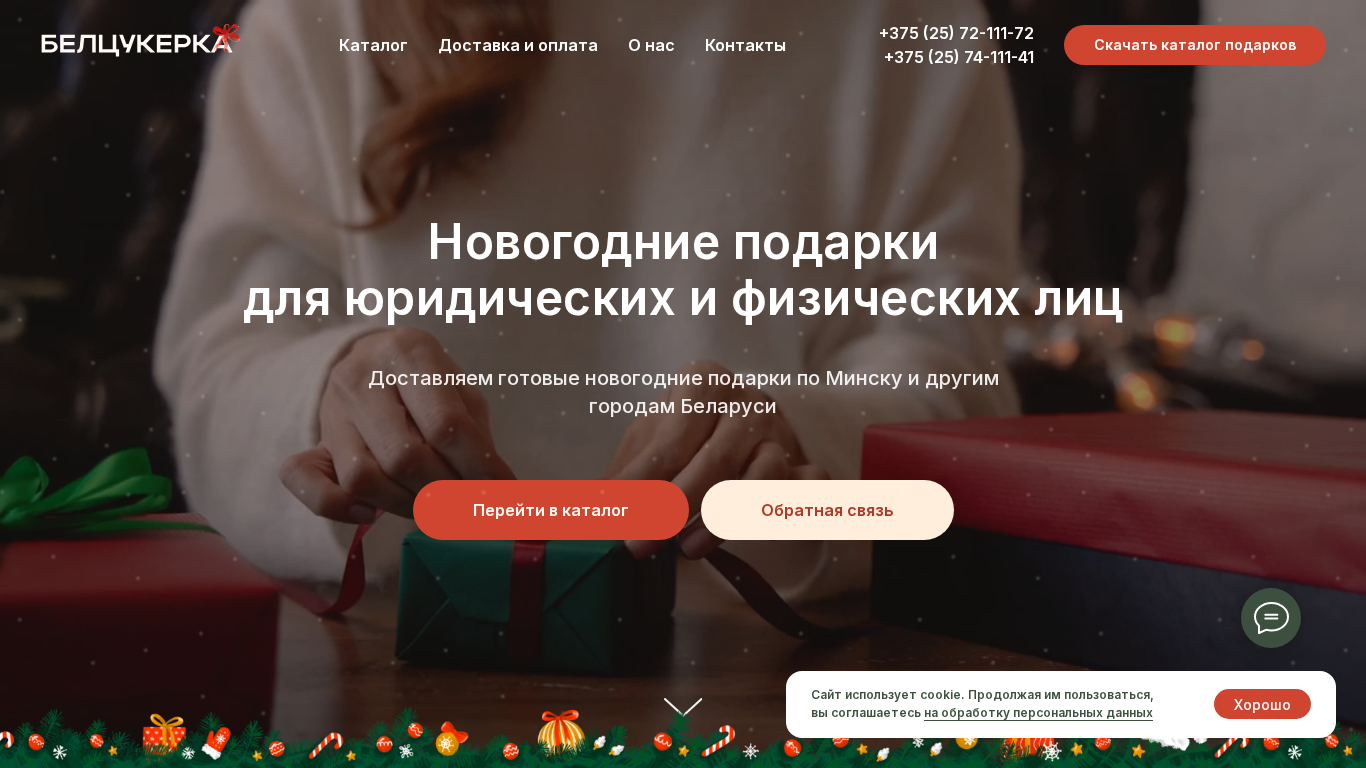Open the chat widget bubble icon
The height and width of the screenshot is (768, 1366).
tap(1271, 618)
